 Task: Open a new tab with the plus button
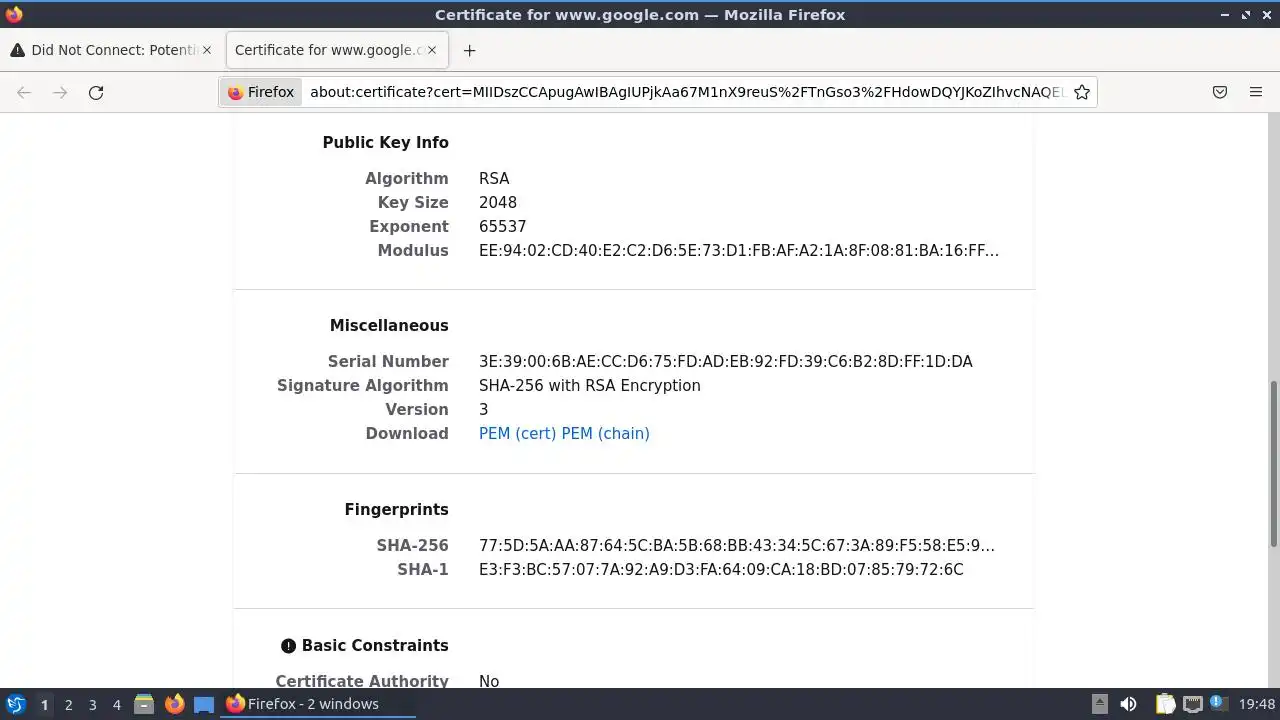coord(469,50)
